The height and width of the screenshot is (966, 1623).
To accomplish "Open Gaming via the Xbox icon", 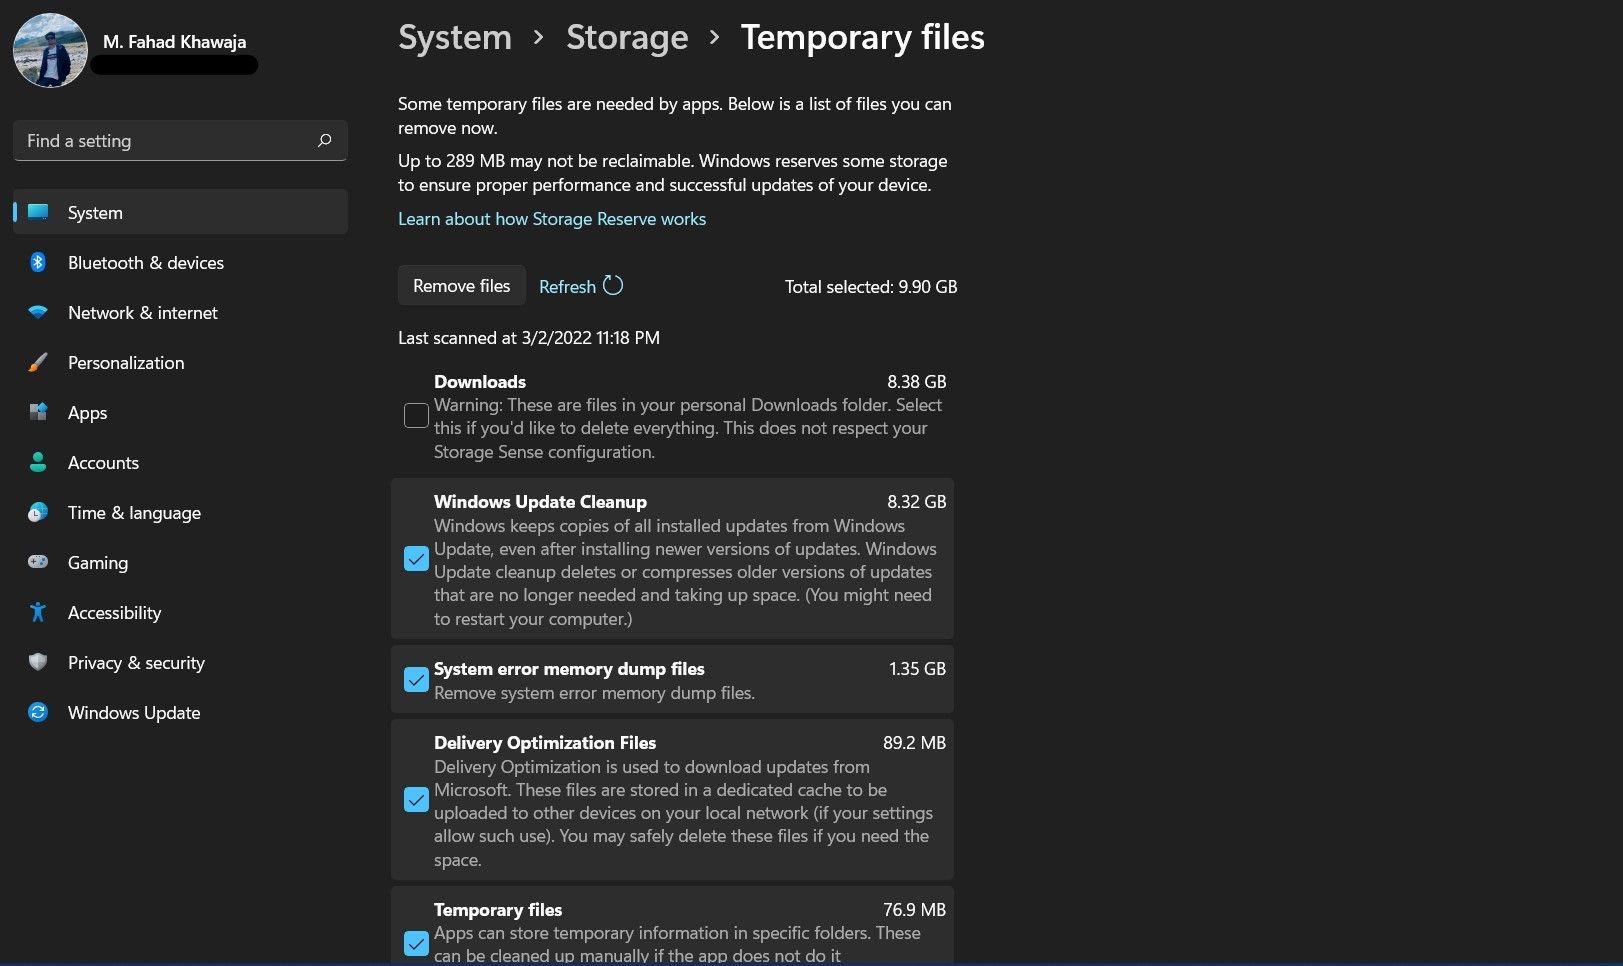I will pyautogui.click(x=38, y=562).
